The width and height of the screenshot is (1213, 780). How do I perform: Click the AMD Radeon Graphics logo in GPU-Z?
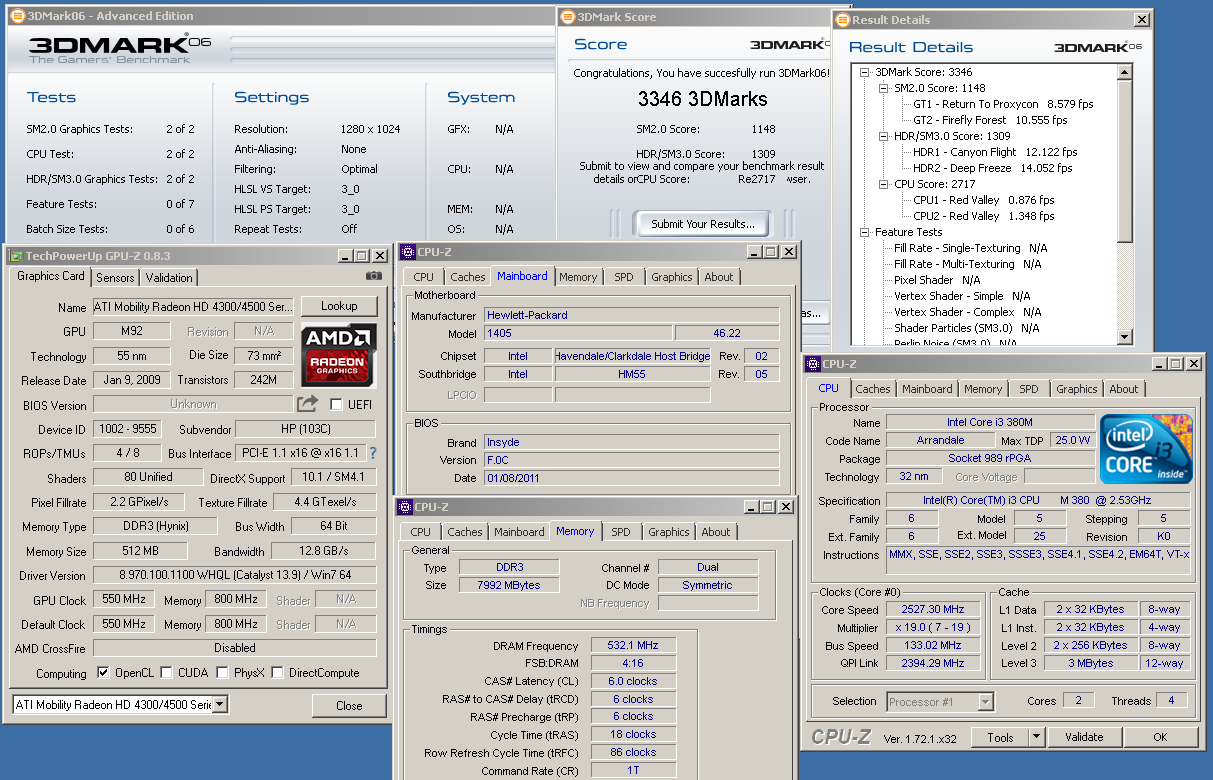coord(339,356)
